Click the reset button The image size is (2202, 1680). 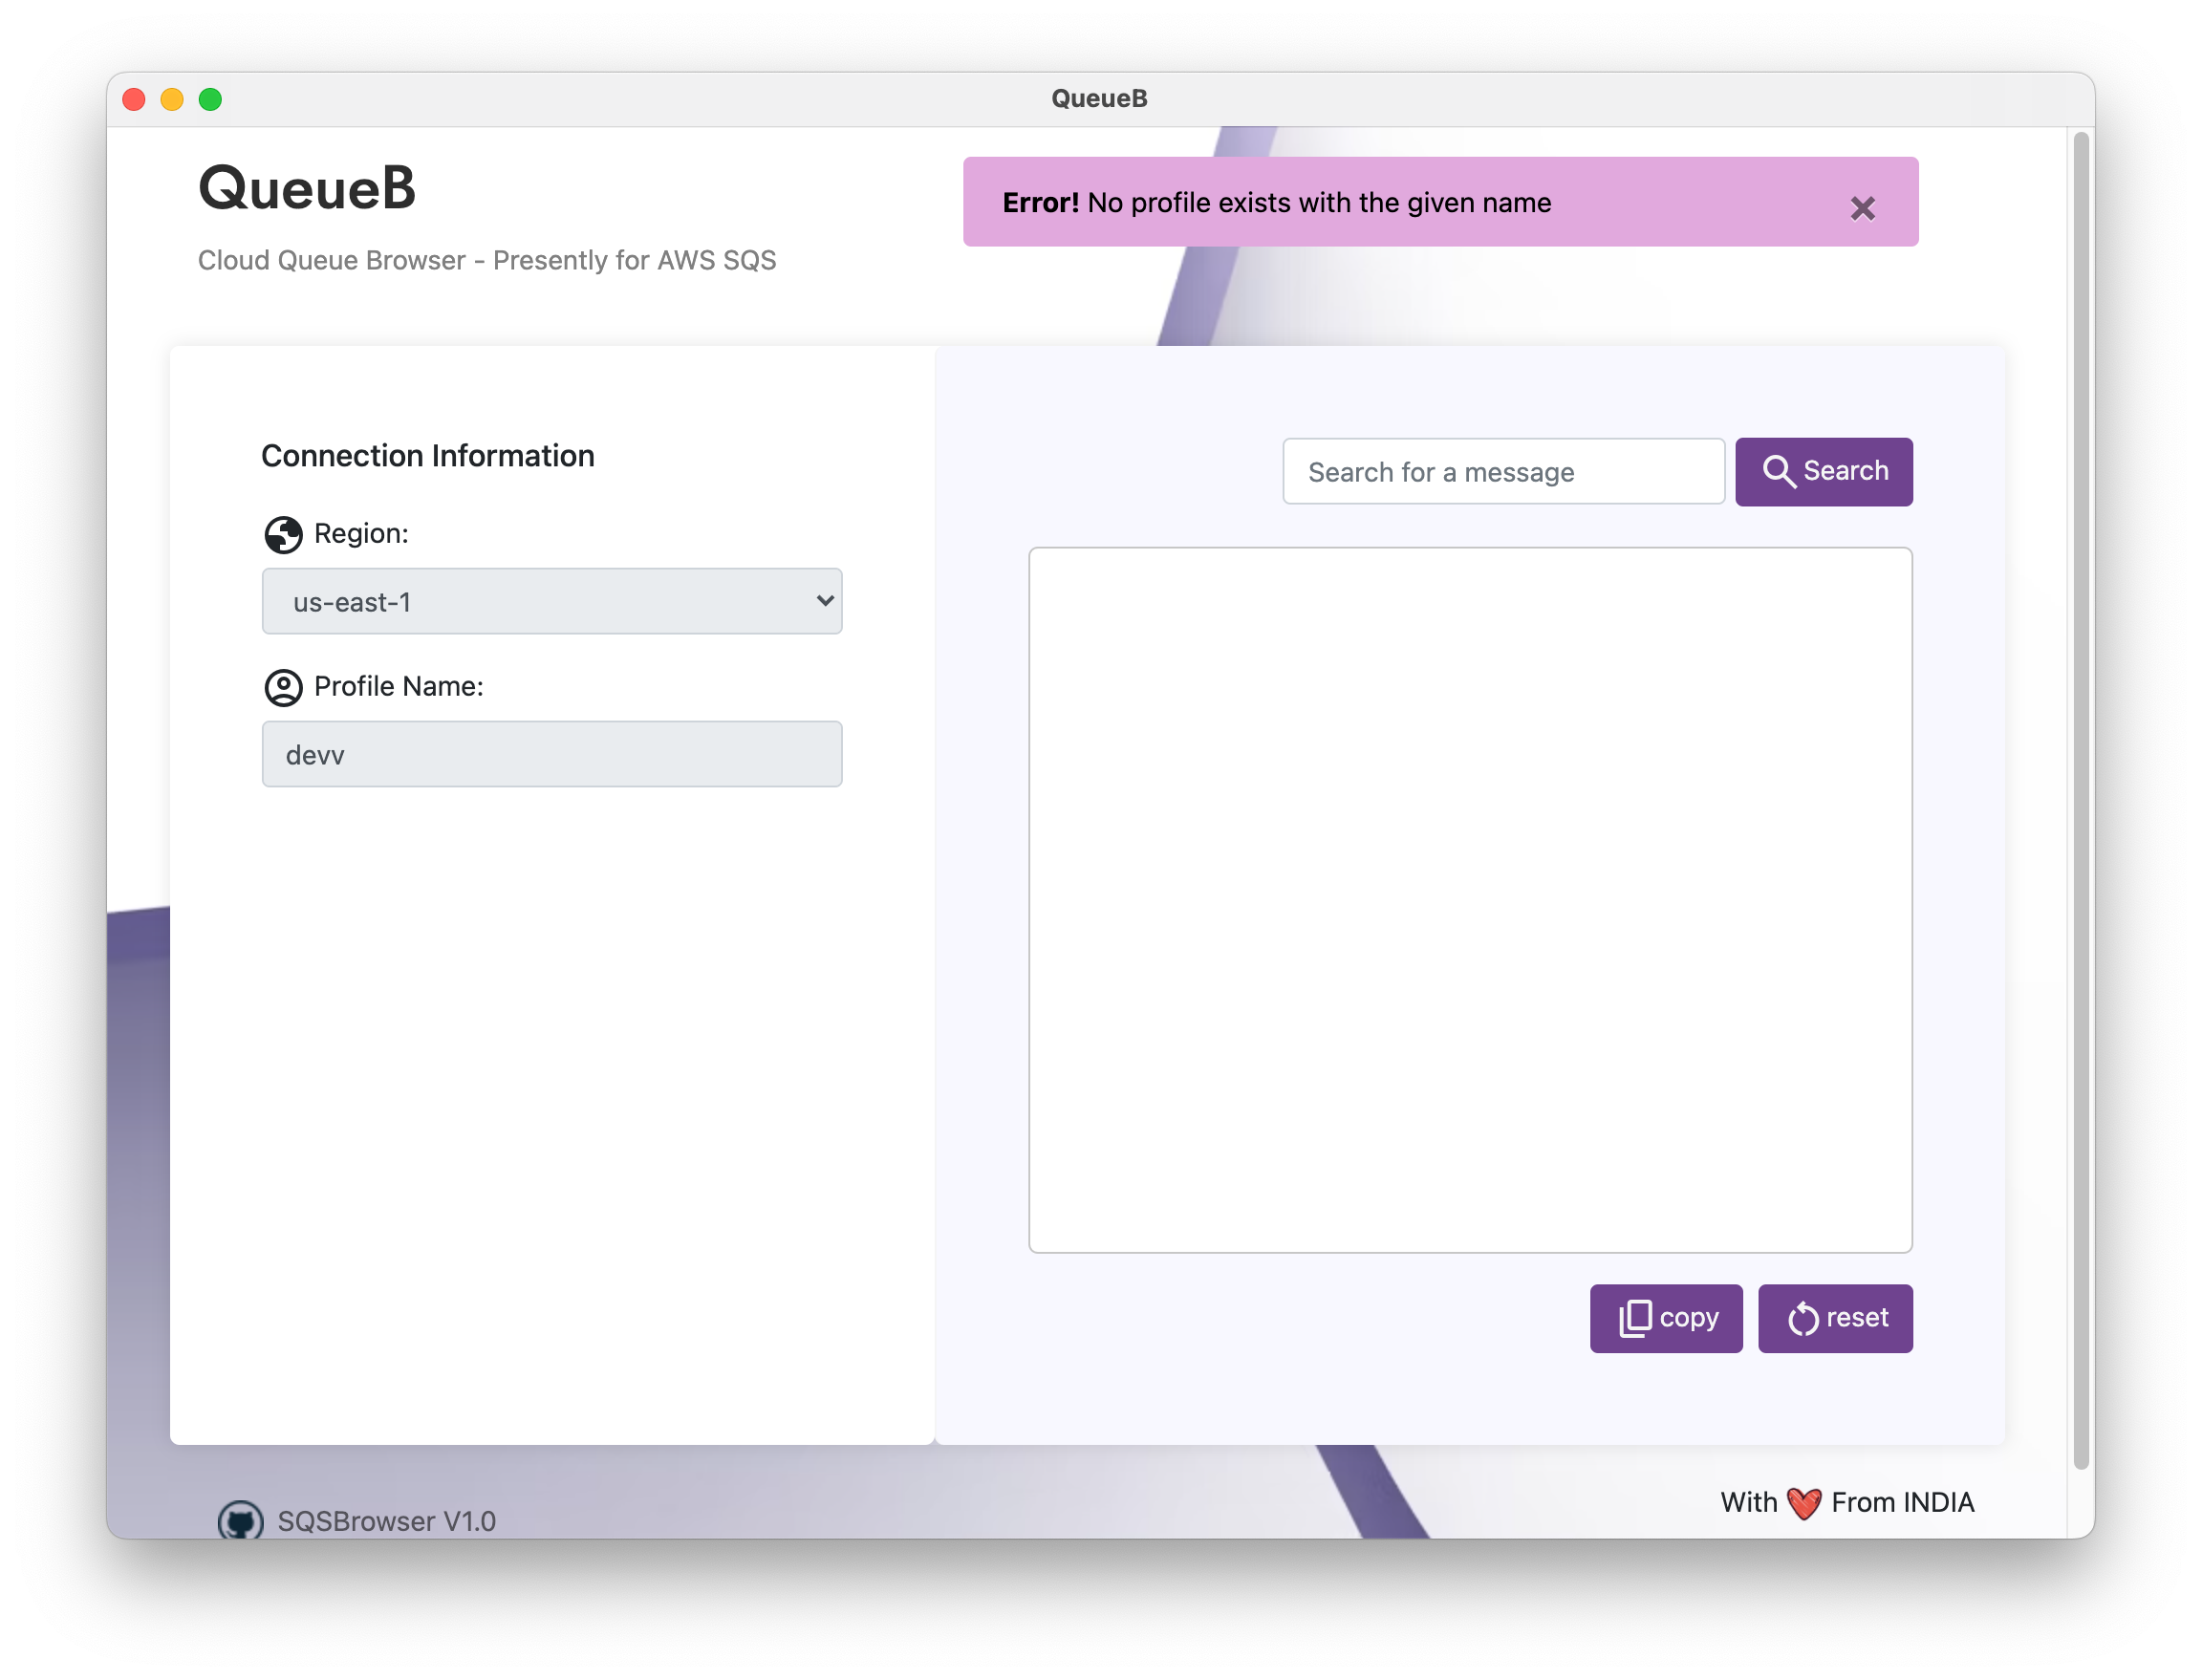(x=1835, y=1318)
